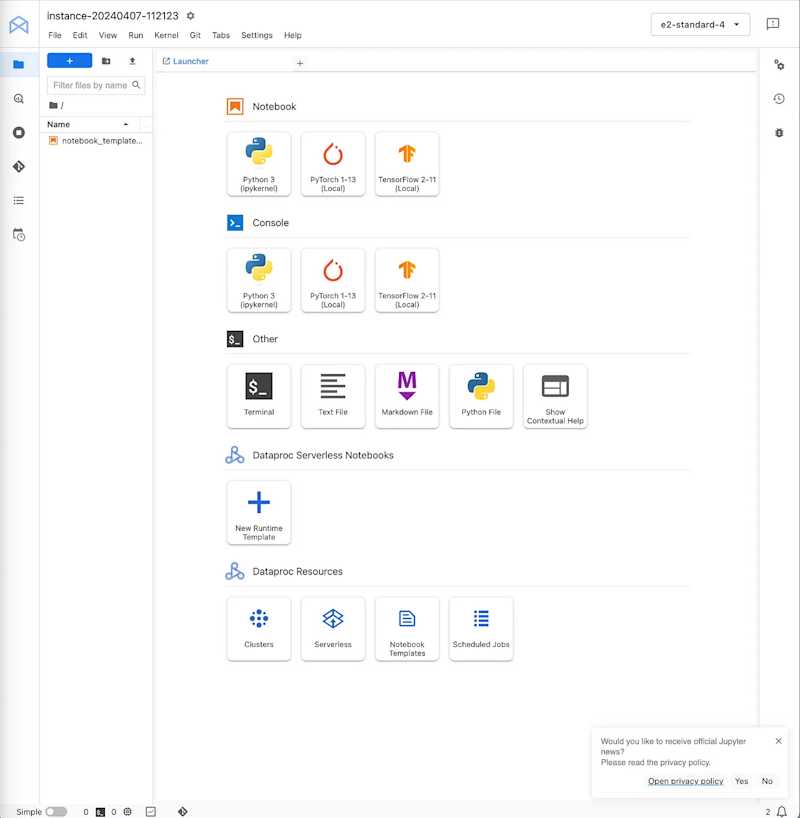Create a new Python File
Image resolution: width=800 pixels, height=818 pixels.
481,397
